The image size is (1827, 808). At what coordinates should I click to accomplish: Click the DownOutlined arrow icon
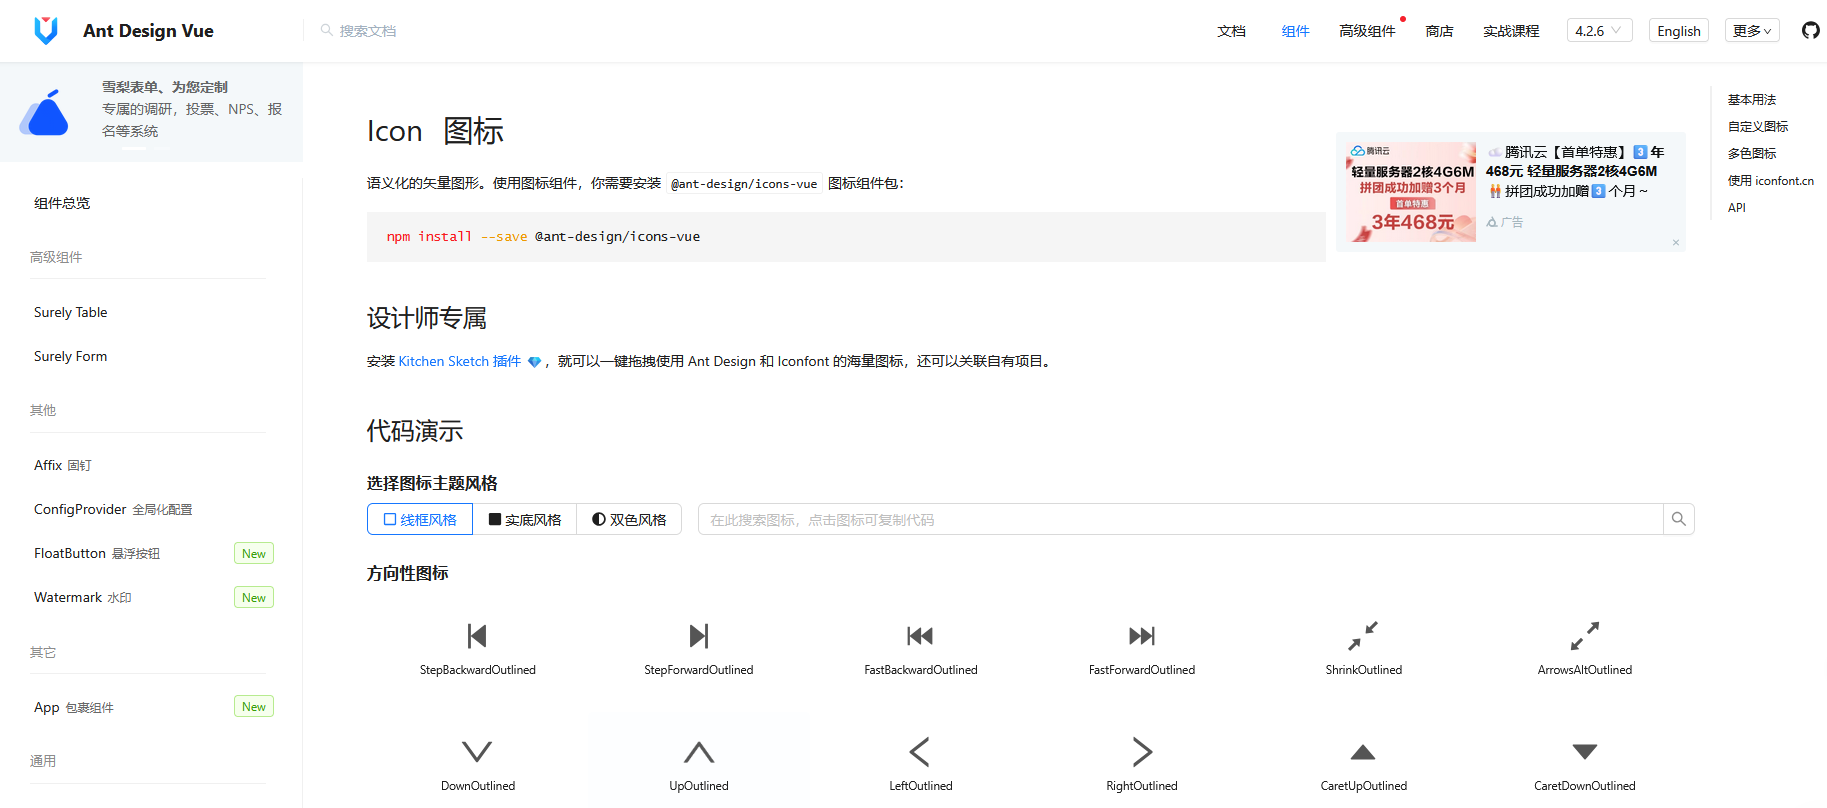pyautogui.click(x=477, y=753)
